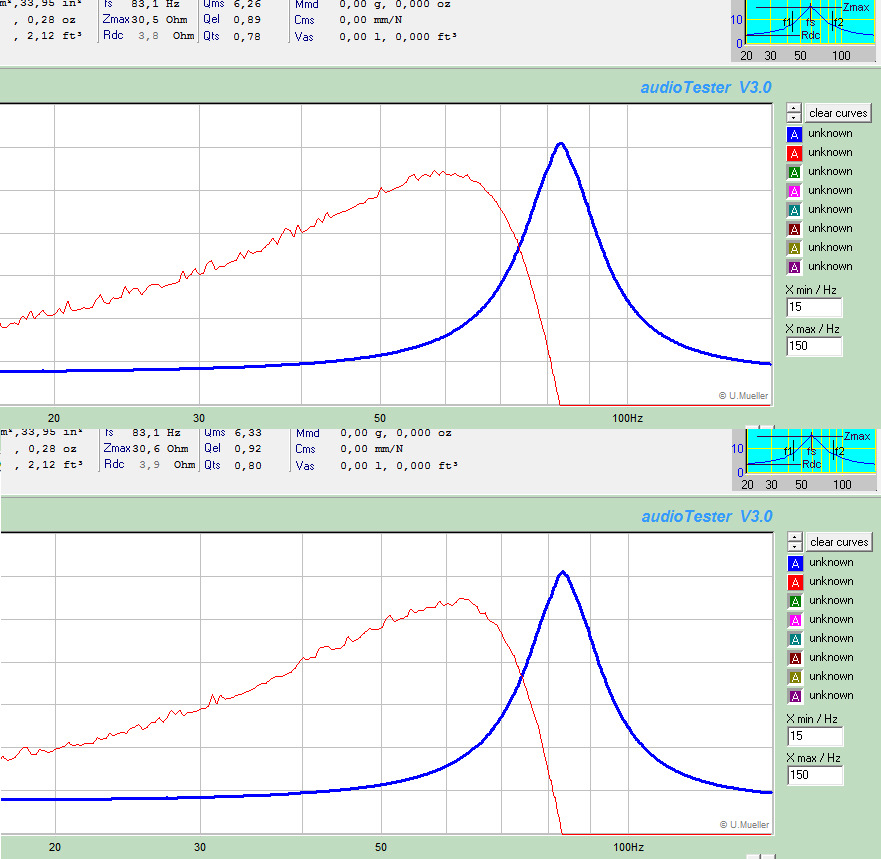Click the Qts value 0,78
881x859 pixels.
[247, 36]
